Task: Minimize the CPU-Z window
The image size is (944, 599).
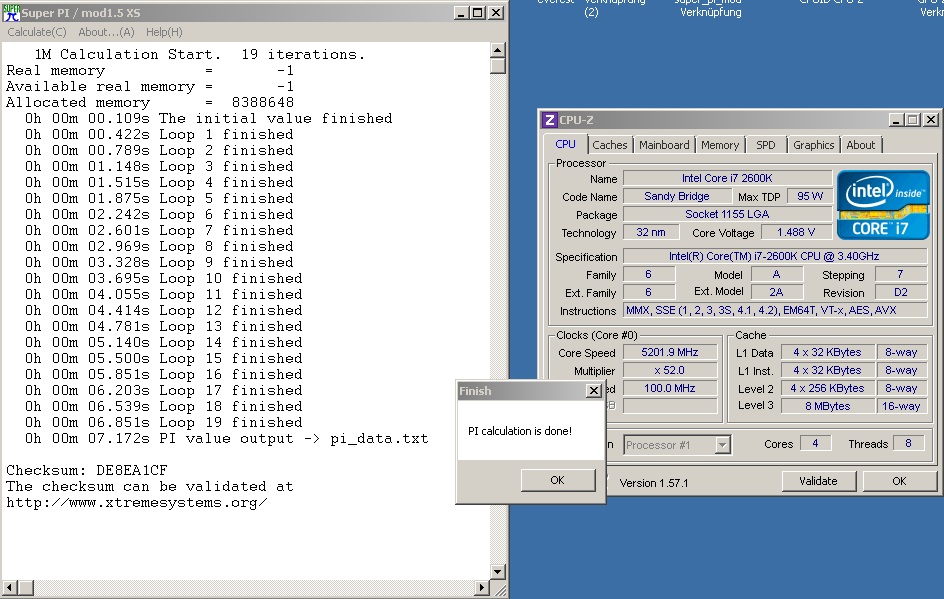Action: click(x=896, y=120)
